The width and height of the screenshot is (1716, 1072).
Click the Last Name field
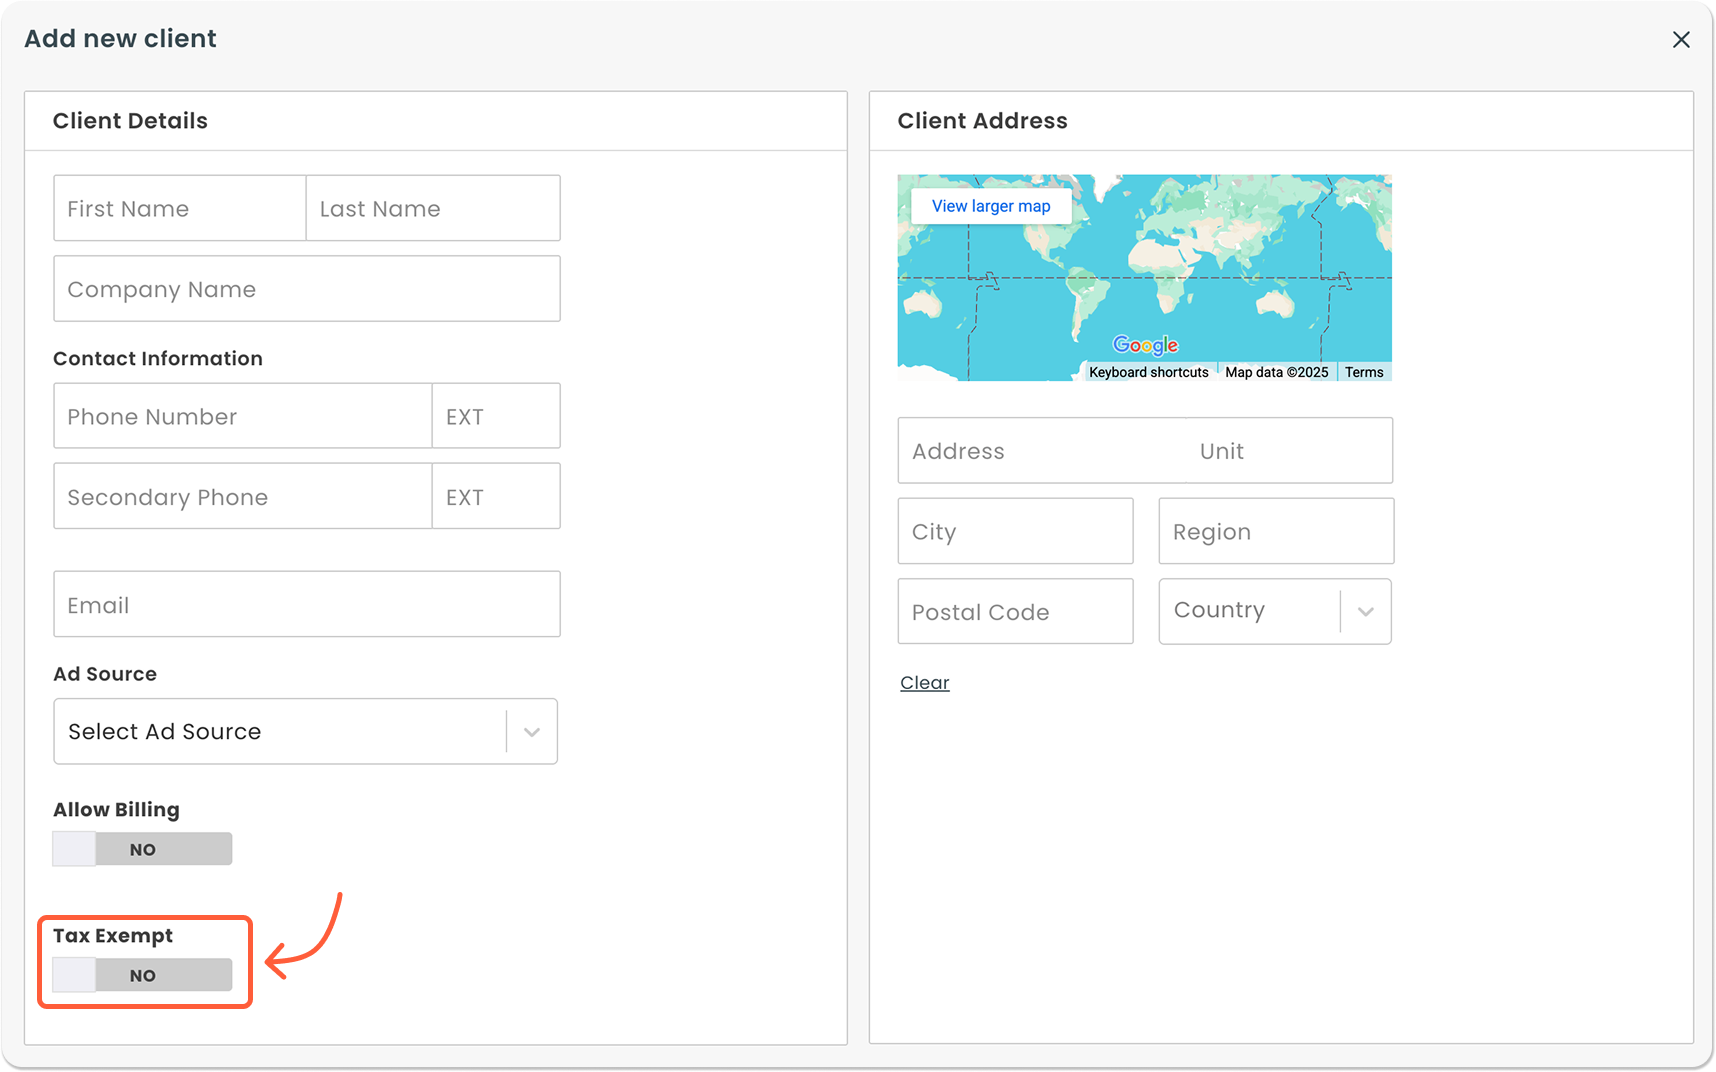433,208
